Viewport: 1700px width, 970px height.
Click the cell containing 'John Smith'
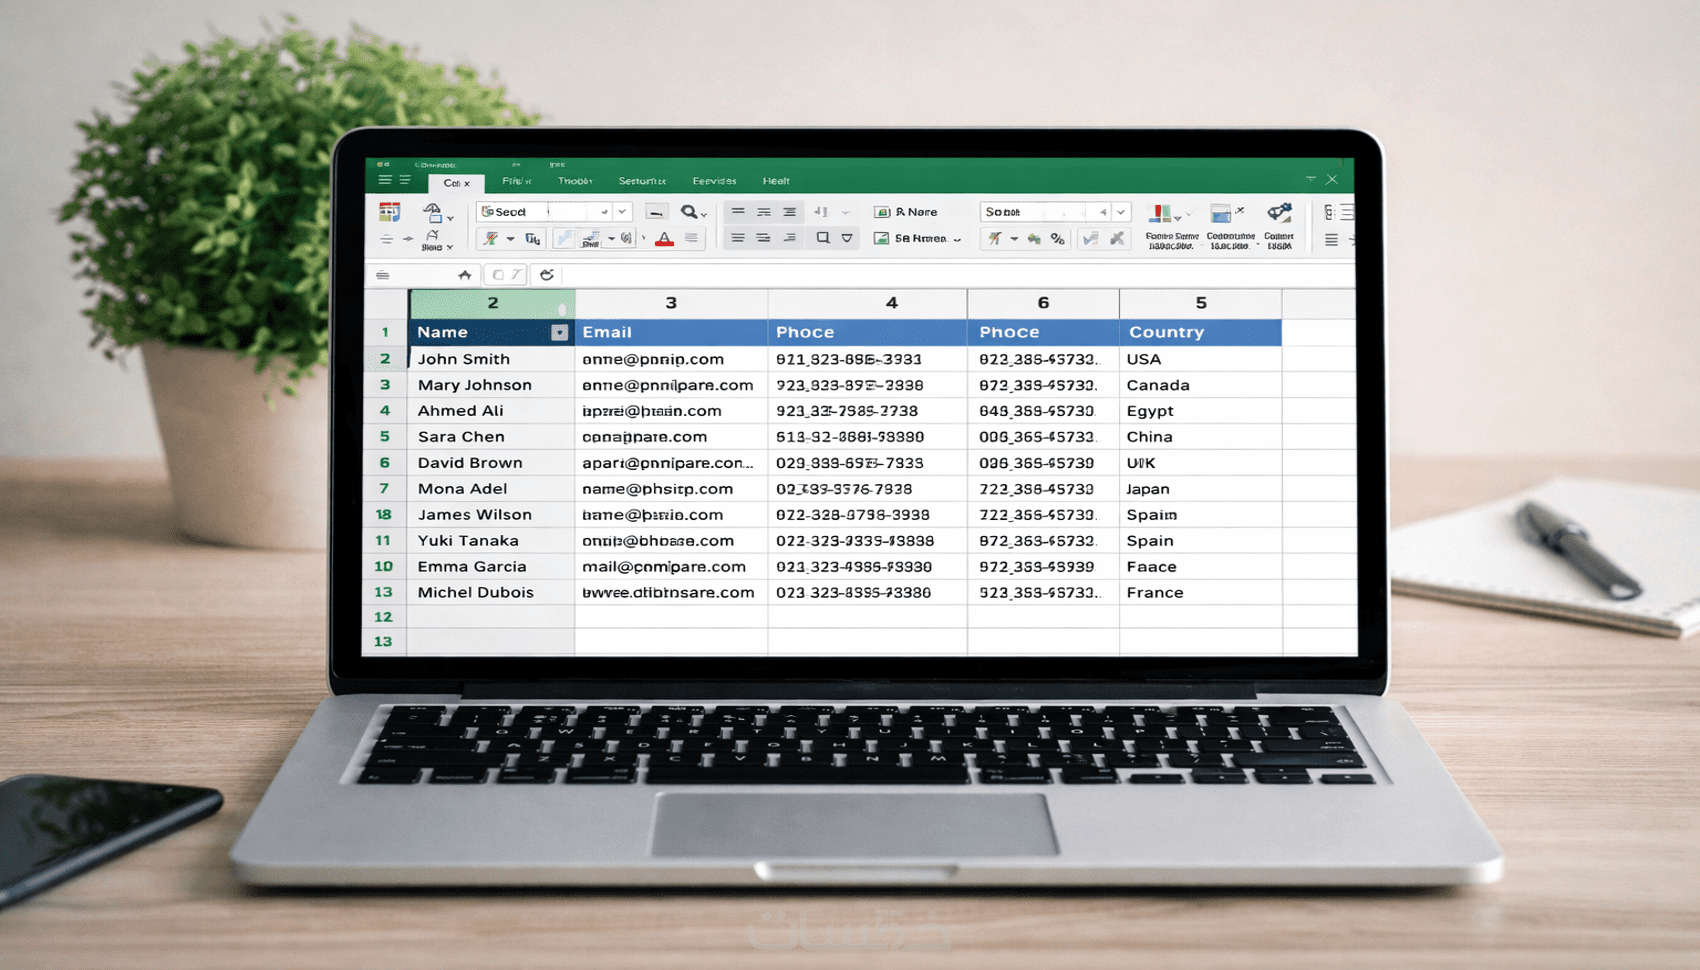click(x=491, y=359)
